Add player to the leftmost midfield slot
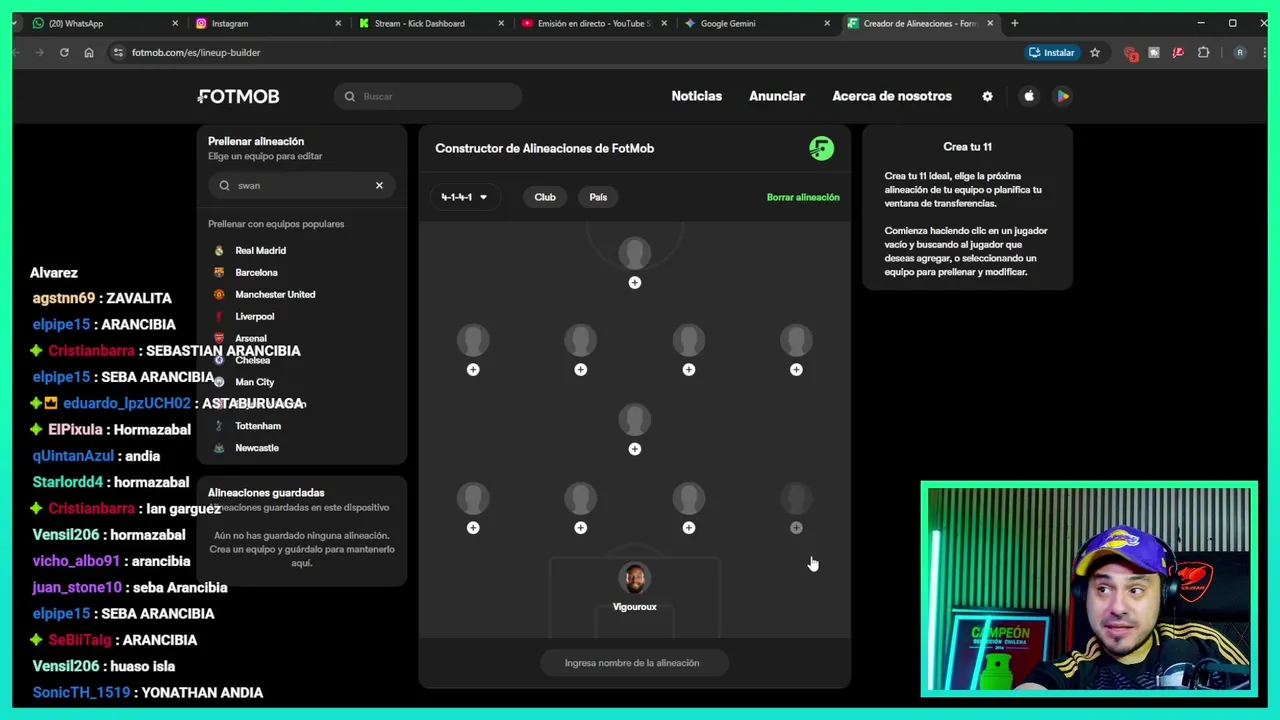 tap(473, 370)
